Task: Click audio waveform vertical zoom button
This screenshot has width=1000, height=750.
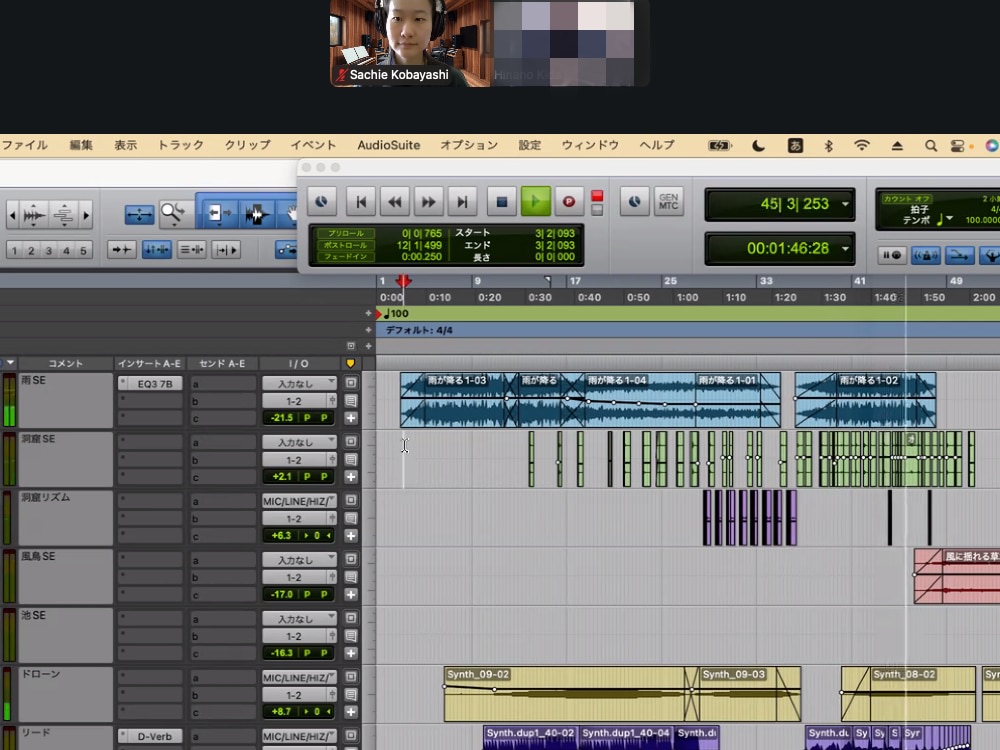Action: (x=34, y=215)
